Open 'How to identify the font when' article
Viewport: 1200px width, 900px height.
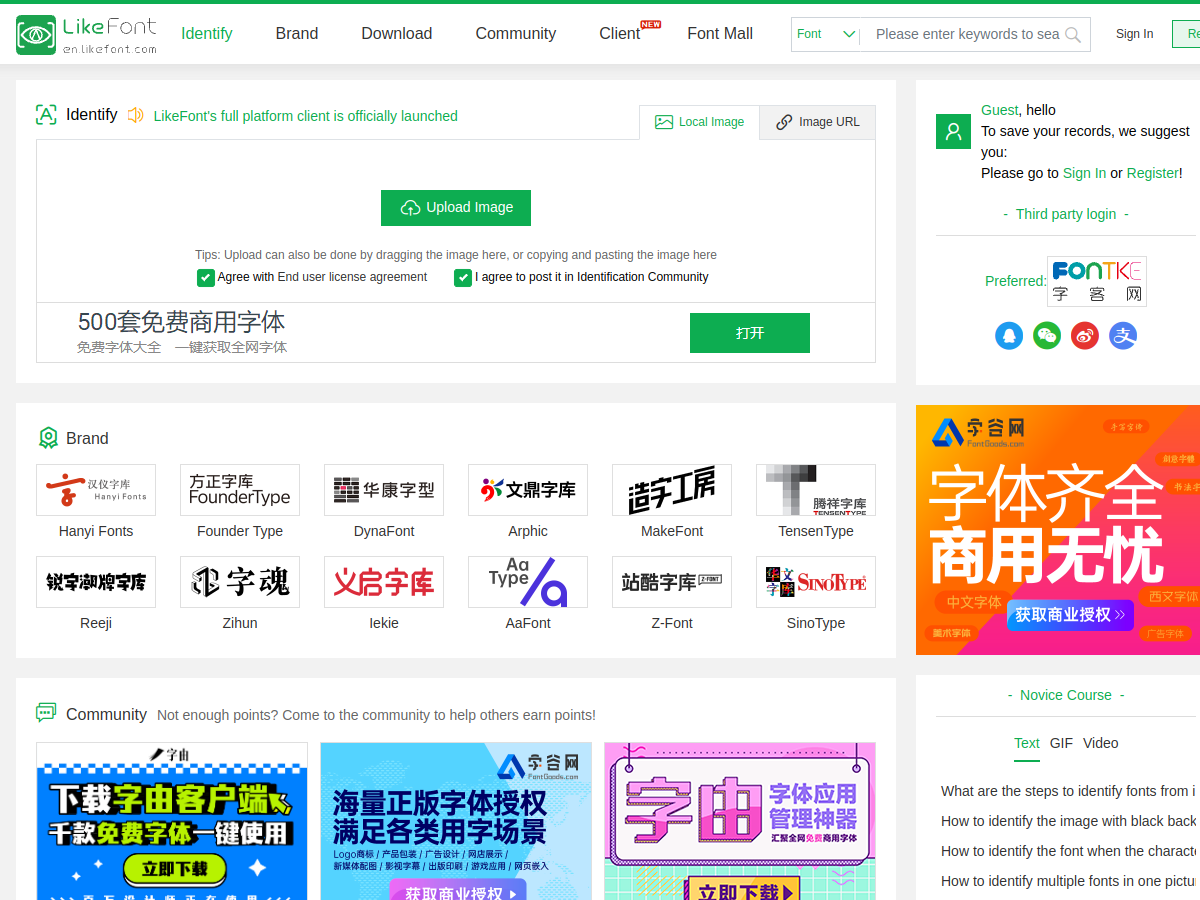click(x=1070, y=851)
